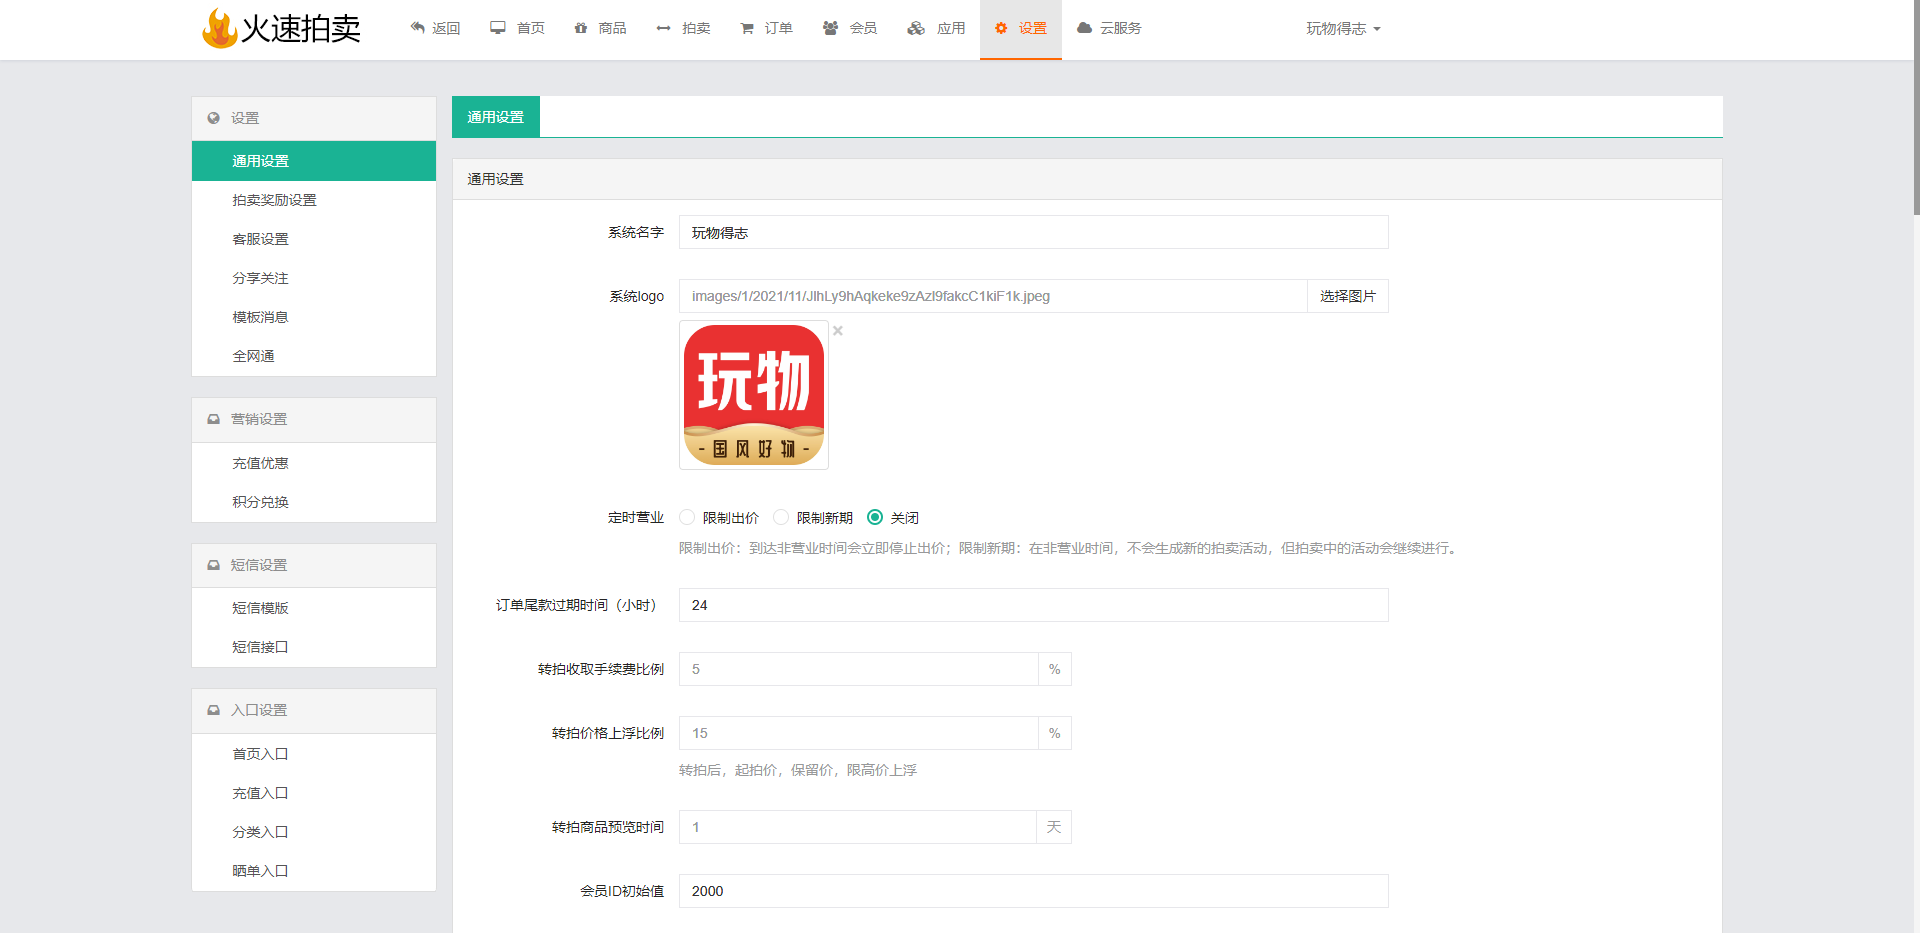Open 会员 via the users icon
Viewport: 1920px width, 933px height.
(830, 28)
